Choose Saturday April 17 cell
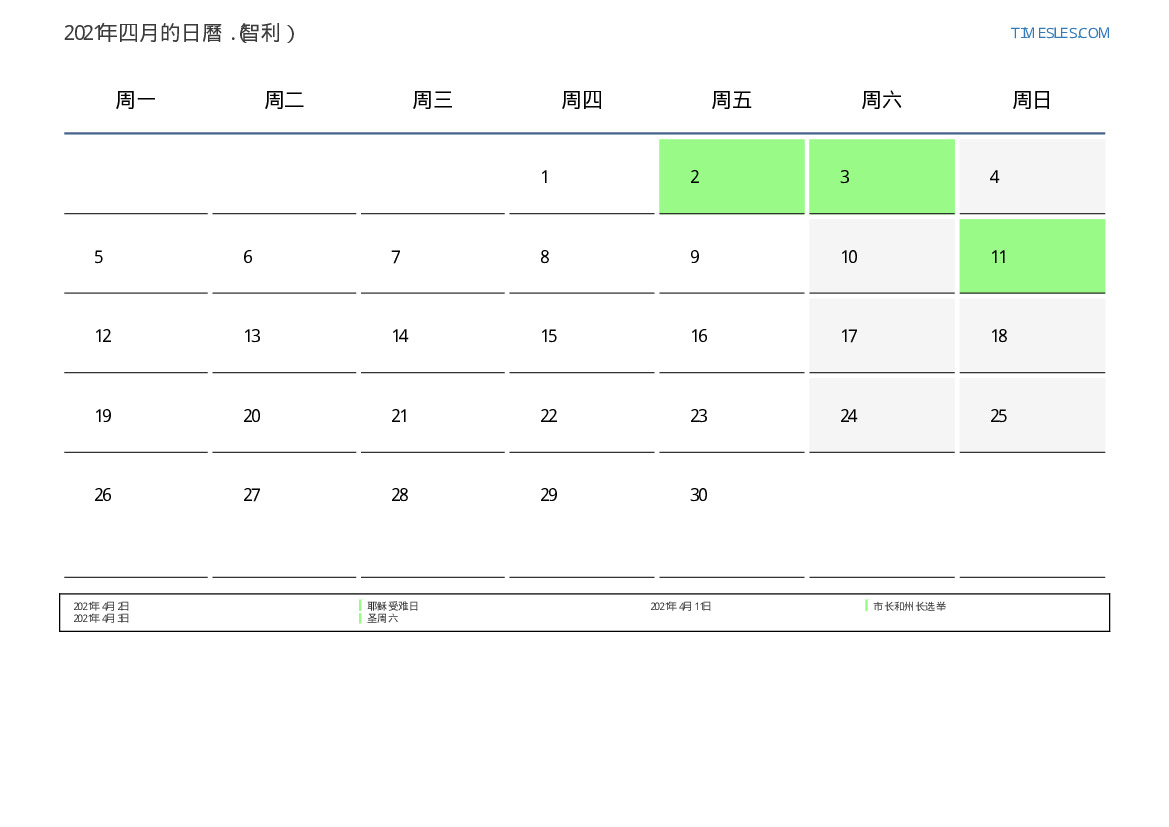 881,336
